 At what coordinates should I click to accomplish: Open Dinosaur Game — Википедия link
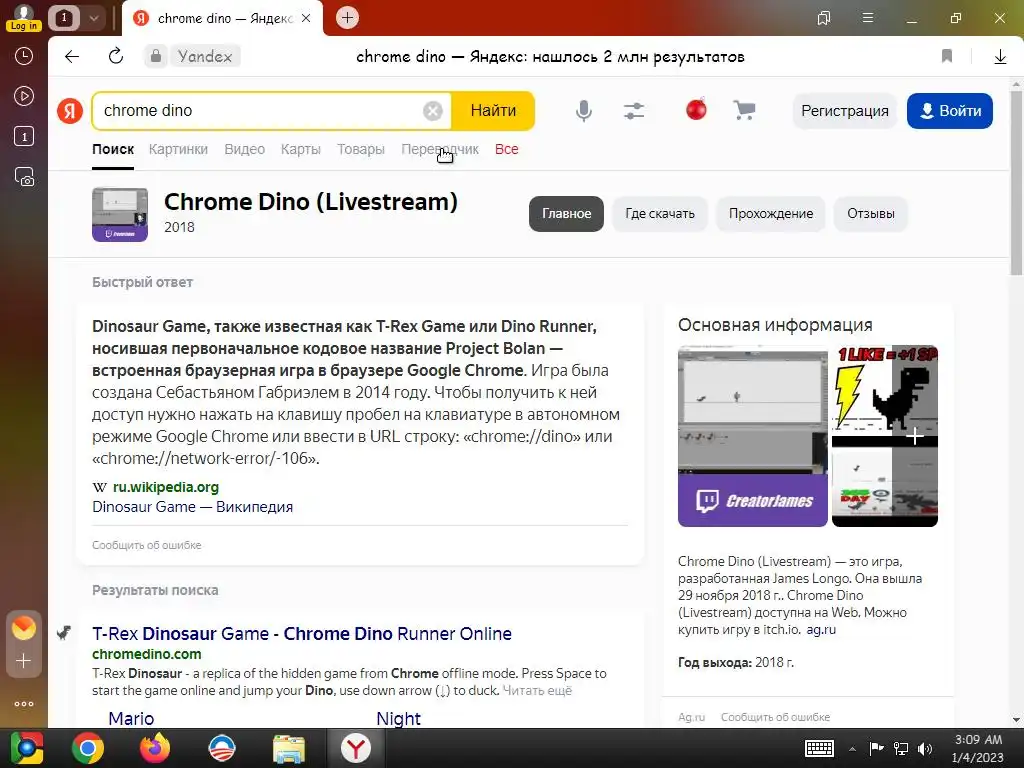[x=193, y=507]
